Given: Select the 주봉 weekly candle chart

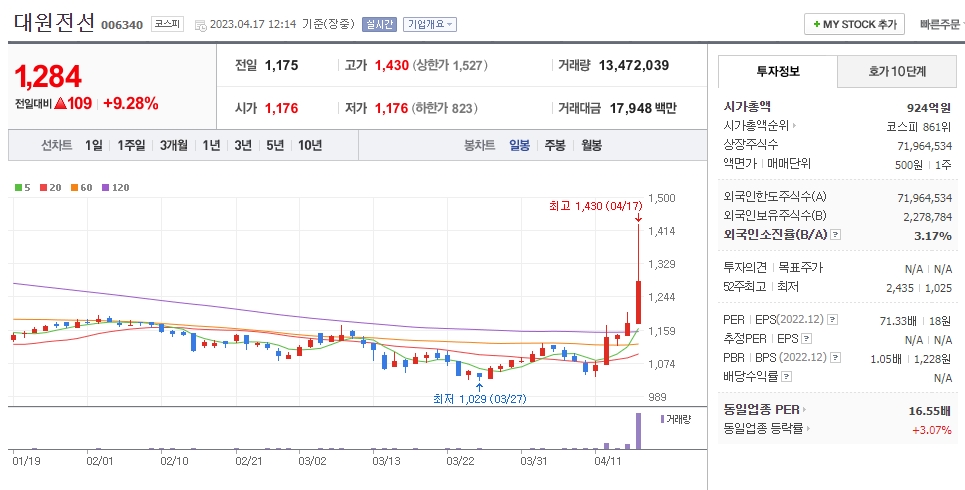Looking at the screenshot, I should 555,145.
